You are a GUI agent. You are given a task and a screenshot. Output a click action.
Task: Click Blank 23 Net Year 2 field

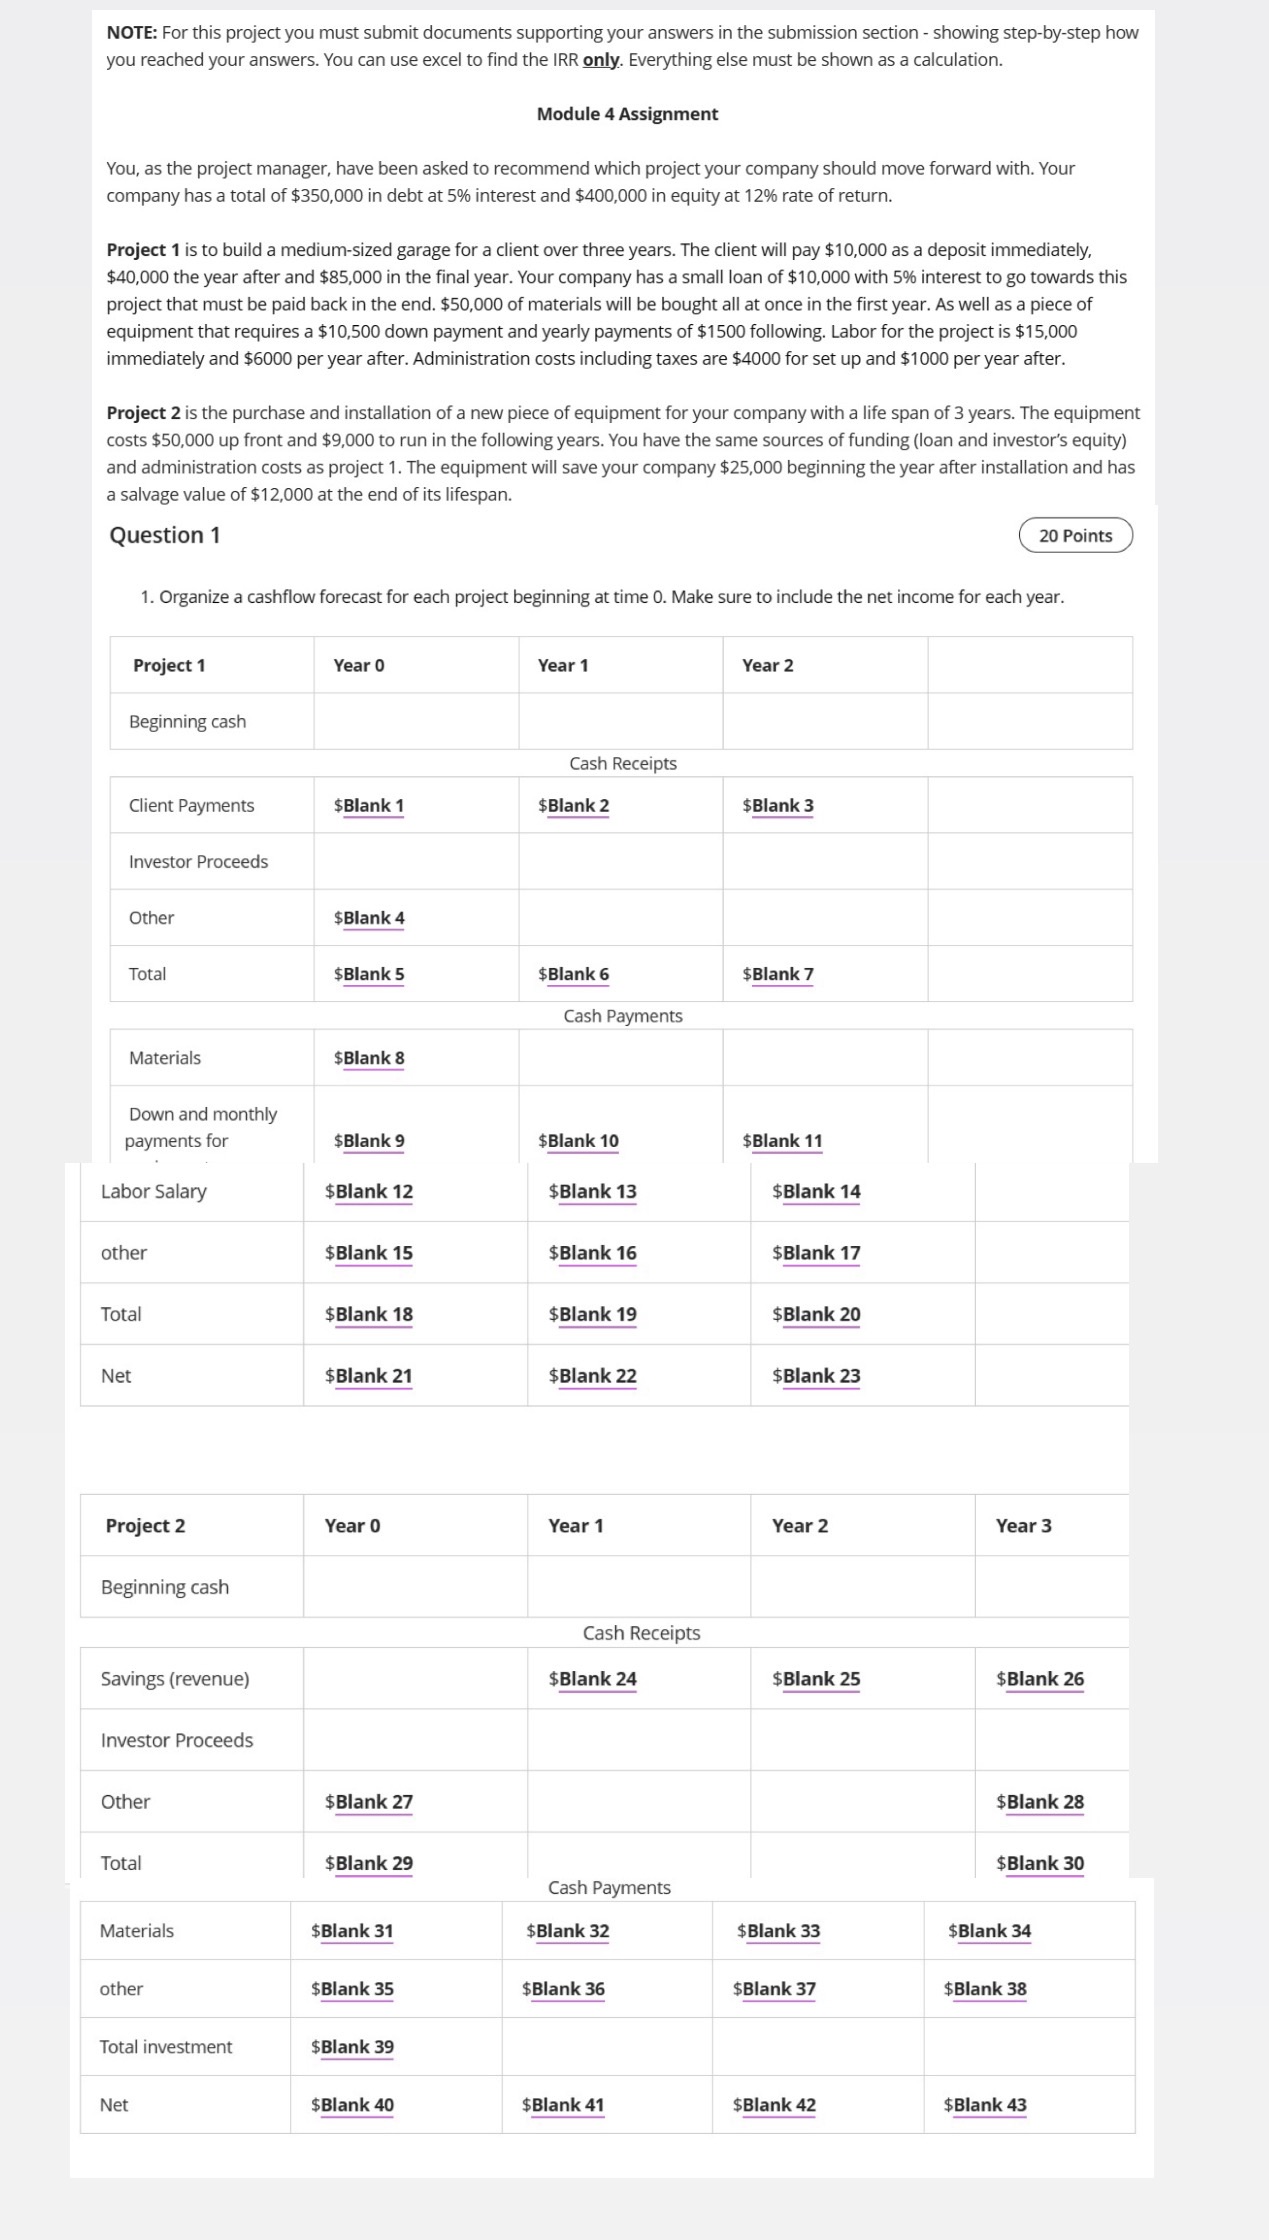(821, 1376)
